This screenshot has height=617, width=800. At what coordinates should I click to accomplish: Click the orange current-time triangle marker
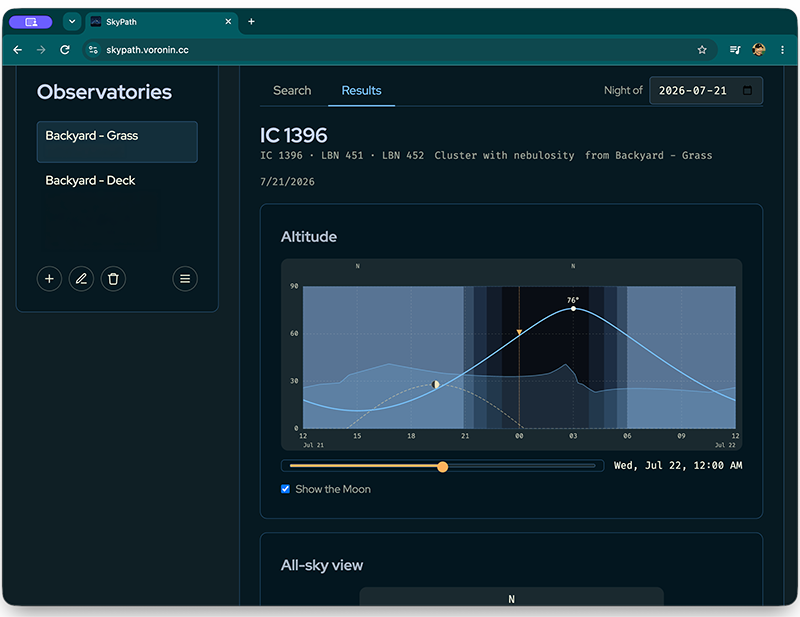[519, 332]
